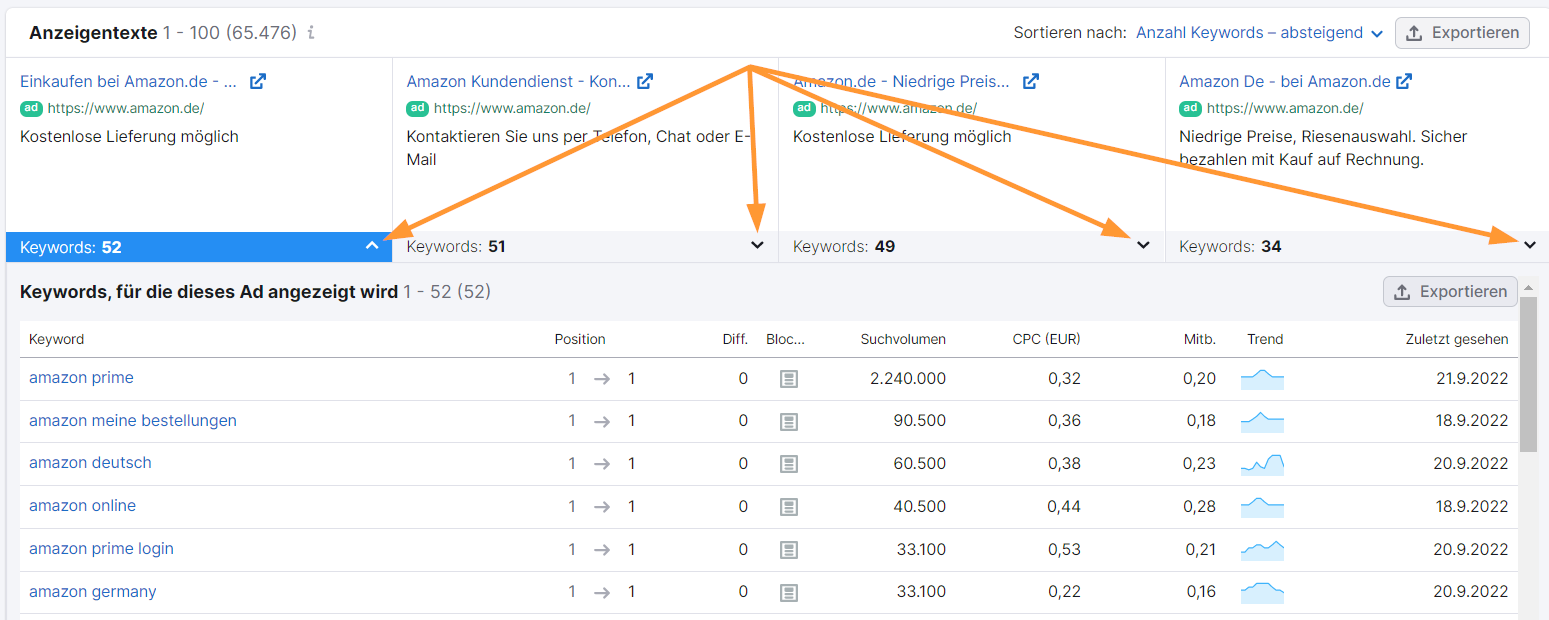Sort table by Position column header

[x=580, y=339]
